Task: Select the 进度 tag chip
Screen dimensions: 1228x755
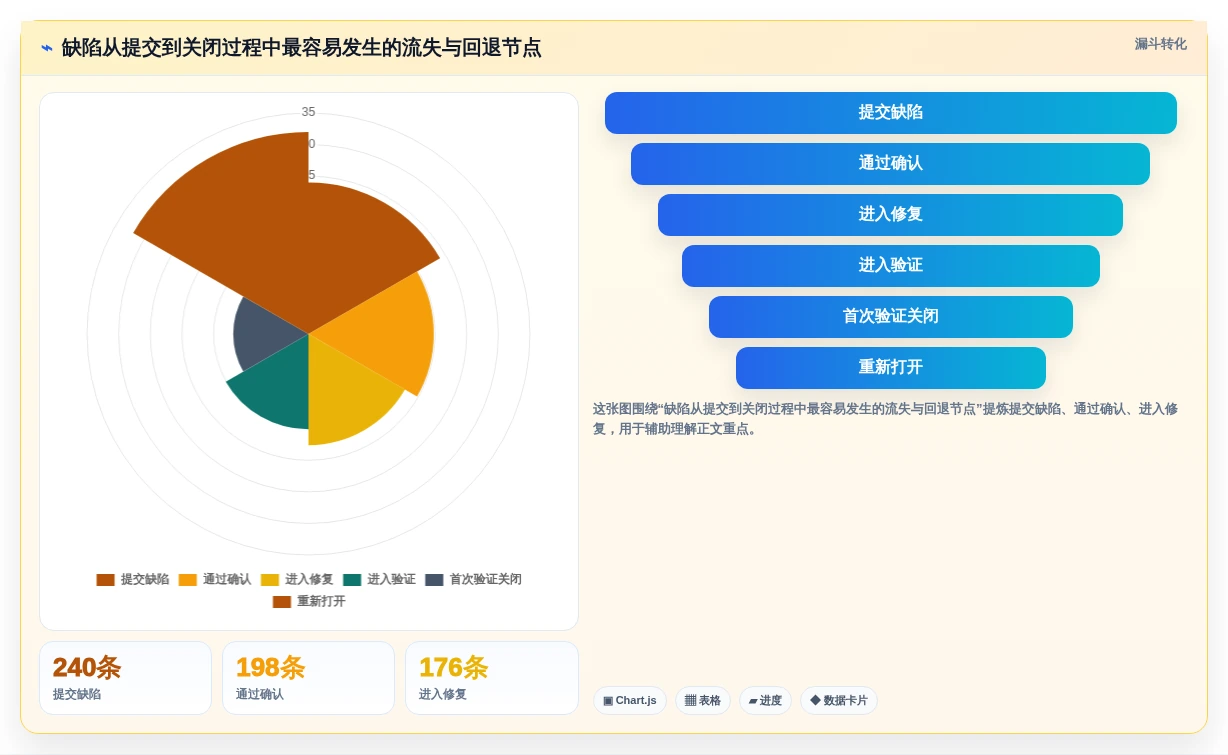Action: (765, 700)
